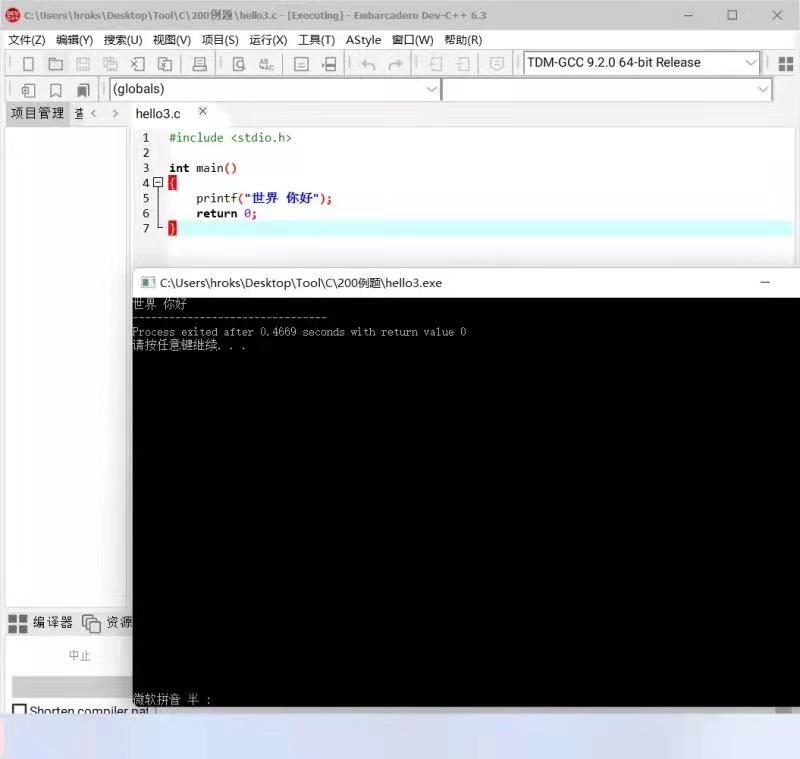Open a file with the open icon

click(55, 63)
